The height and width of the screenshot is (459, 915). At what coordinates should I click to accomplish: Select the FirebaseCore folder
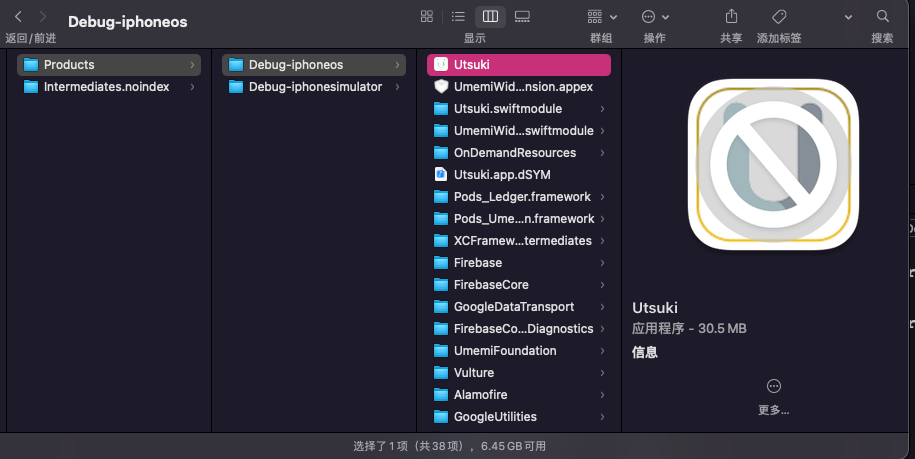coord(519,285)
